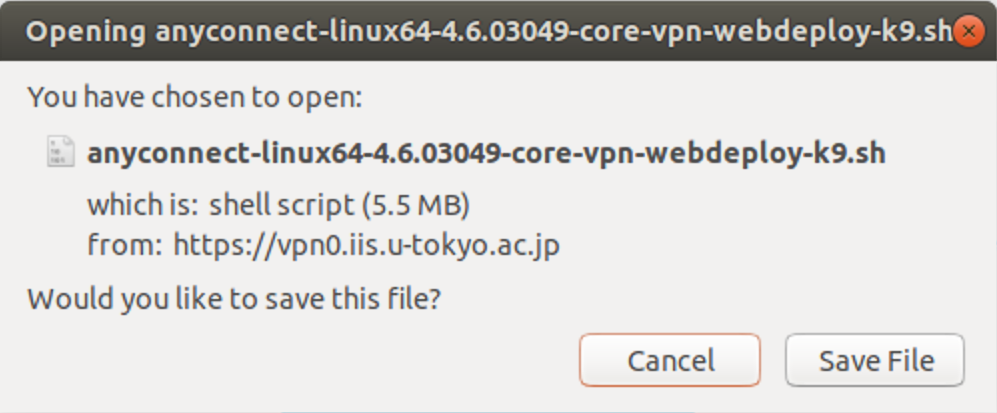Click the anyconnect file name in the title bar
This screenshot has width=997, height=413.
pos(554,32)
